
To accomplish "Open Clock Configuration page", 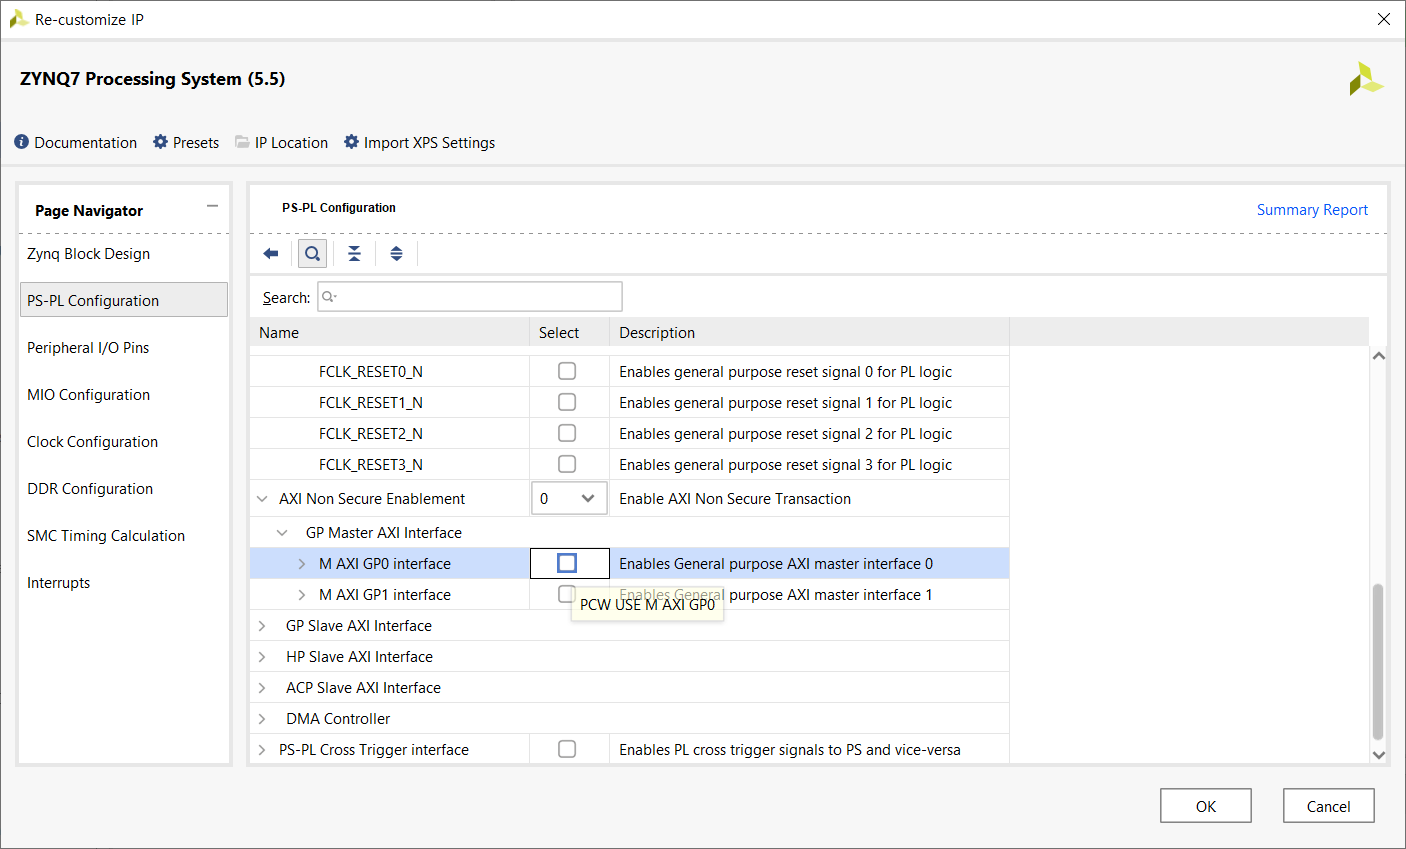I will (124, 441).
